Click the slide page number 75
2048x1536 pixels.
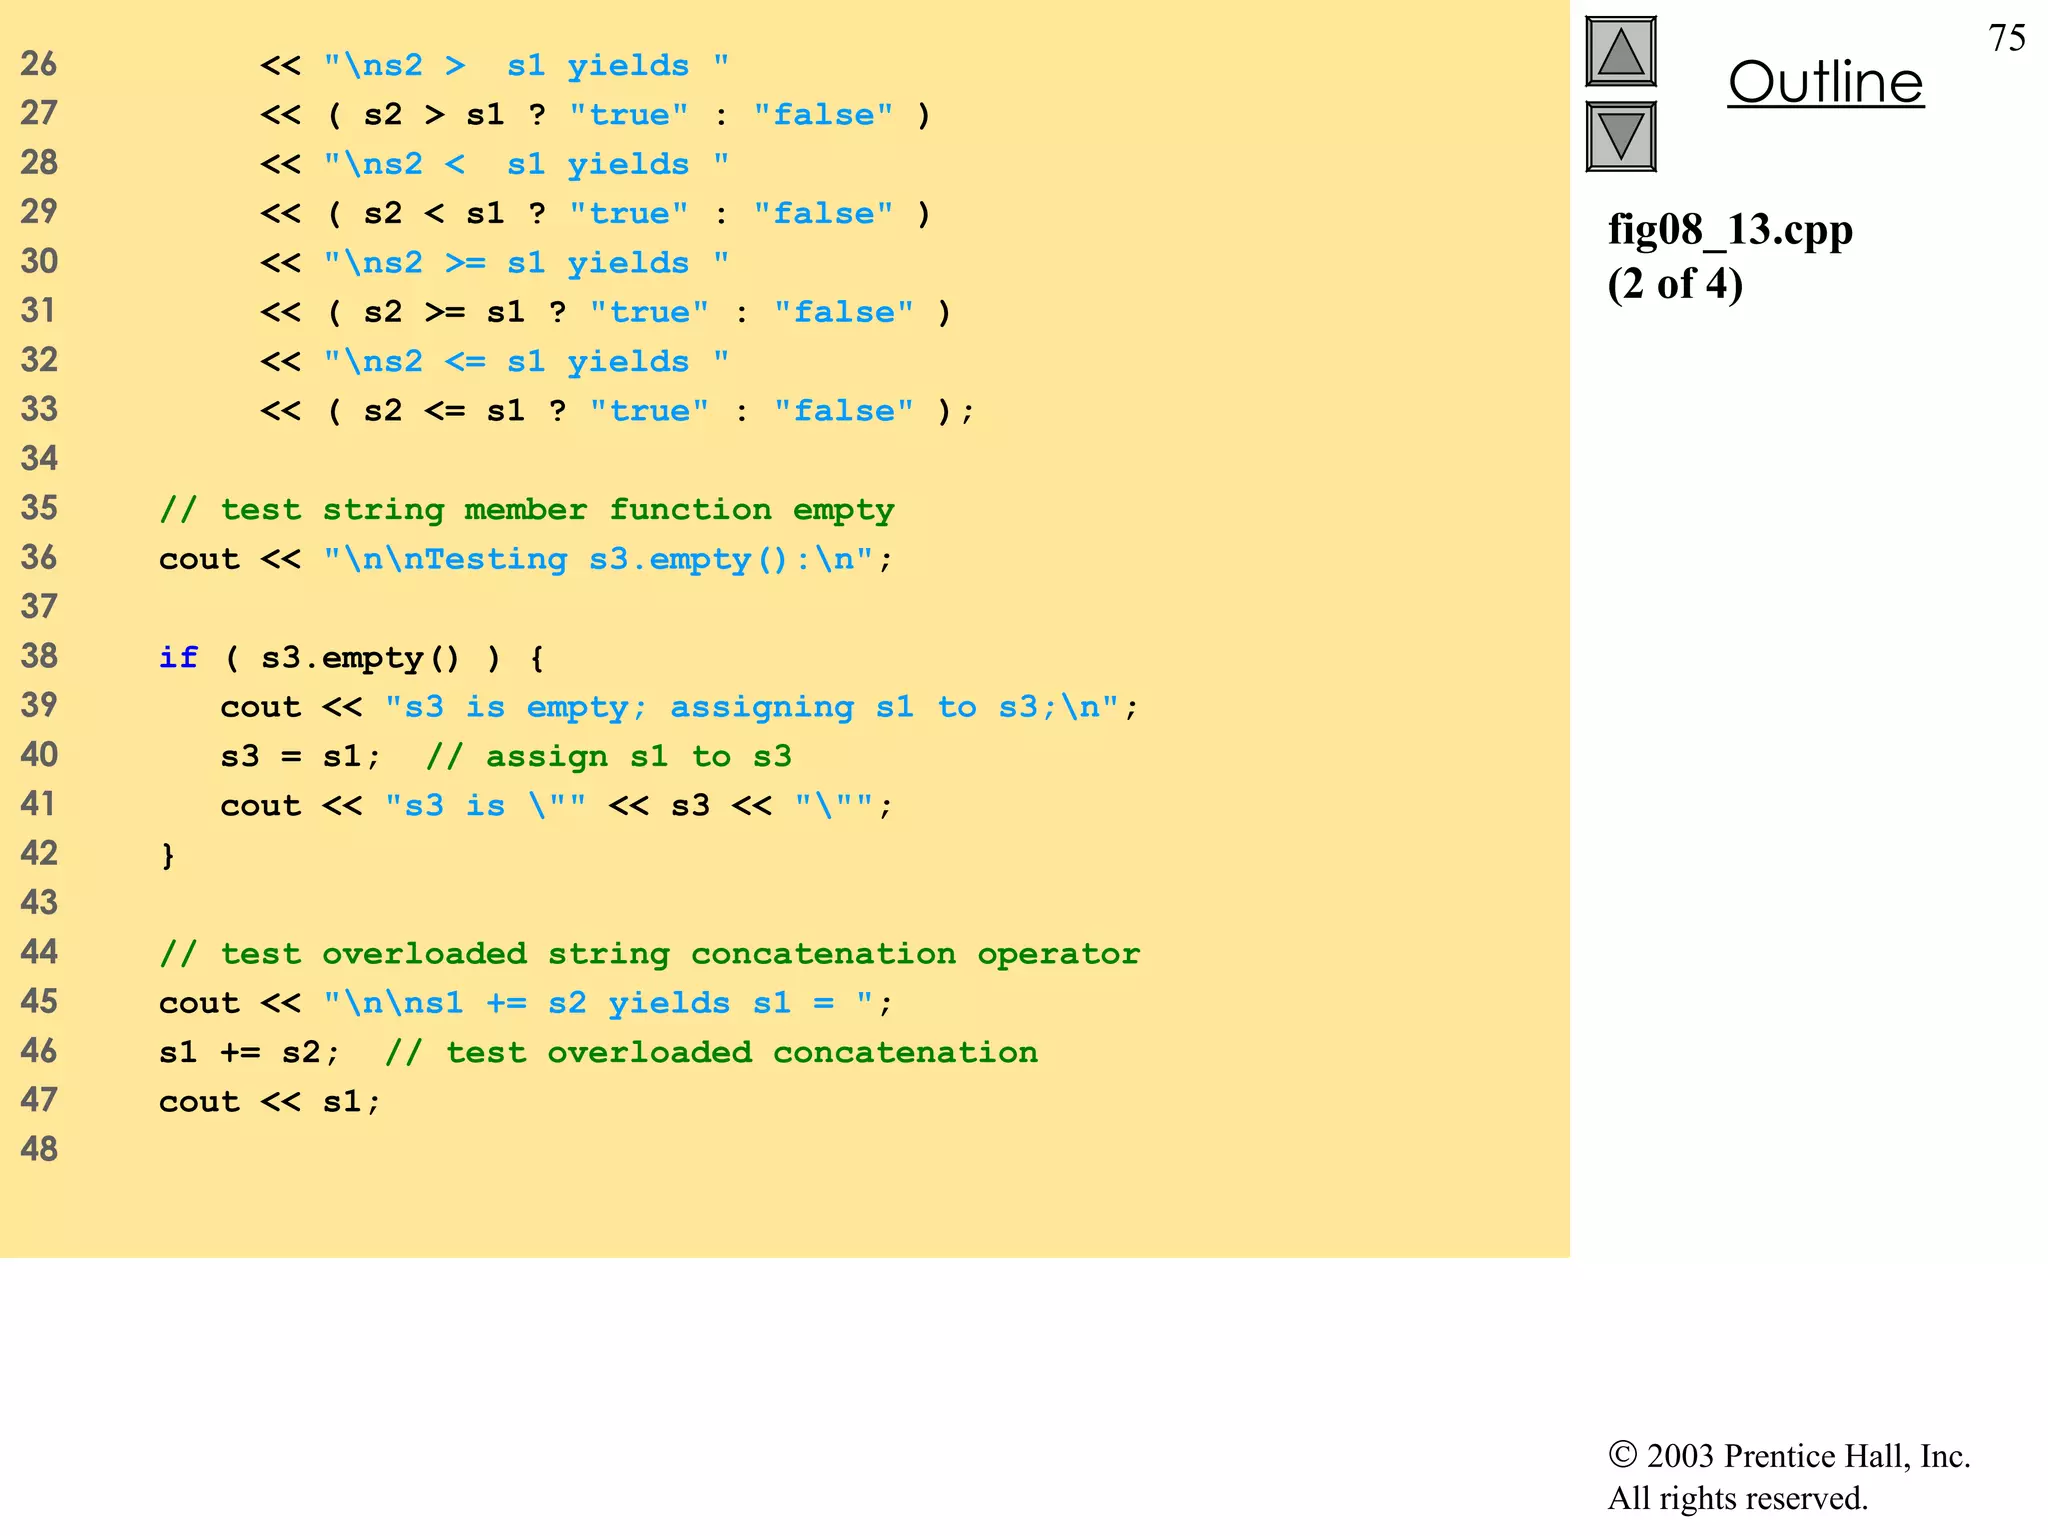click(2006, 38)
